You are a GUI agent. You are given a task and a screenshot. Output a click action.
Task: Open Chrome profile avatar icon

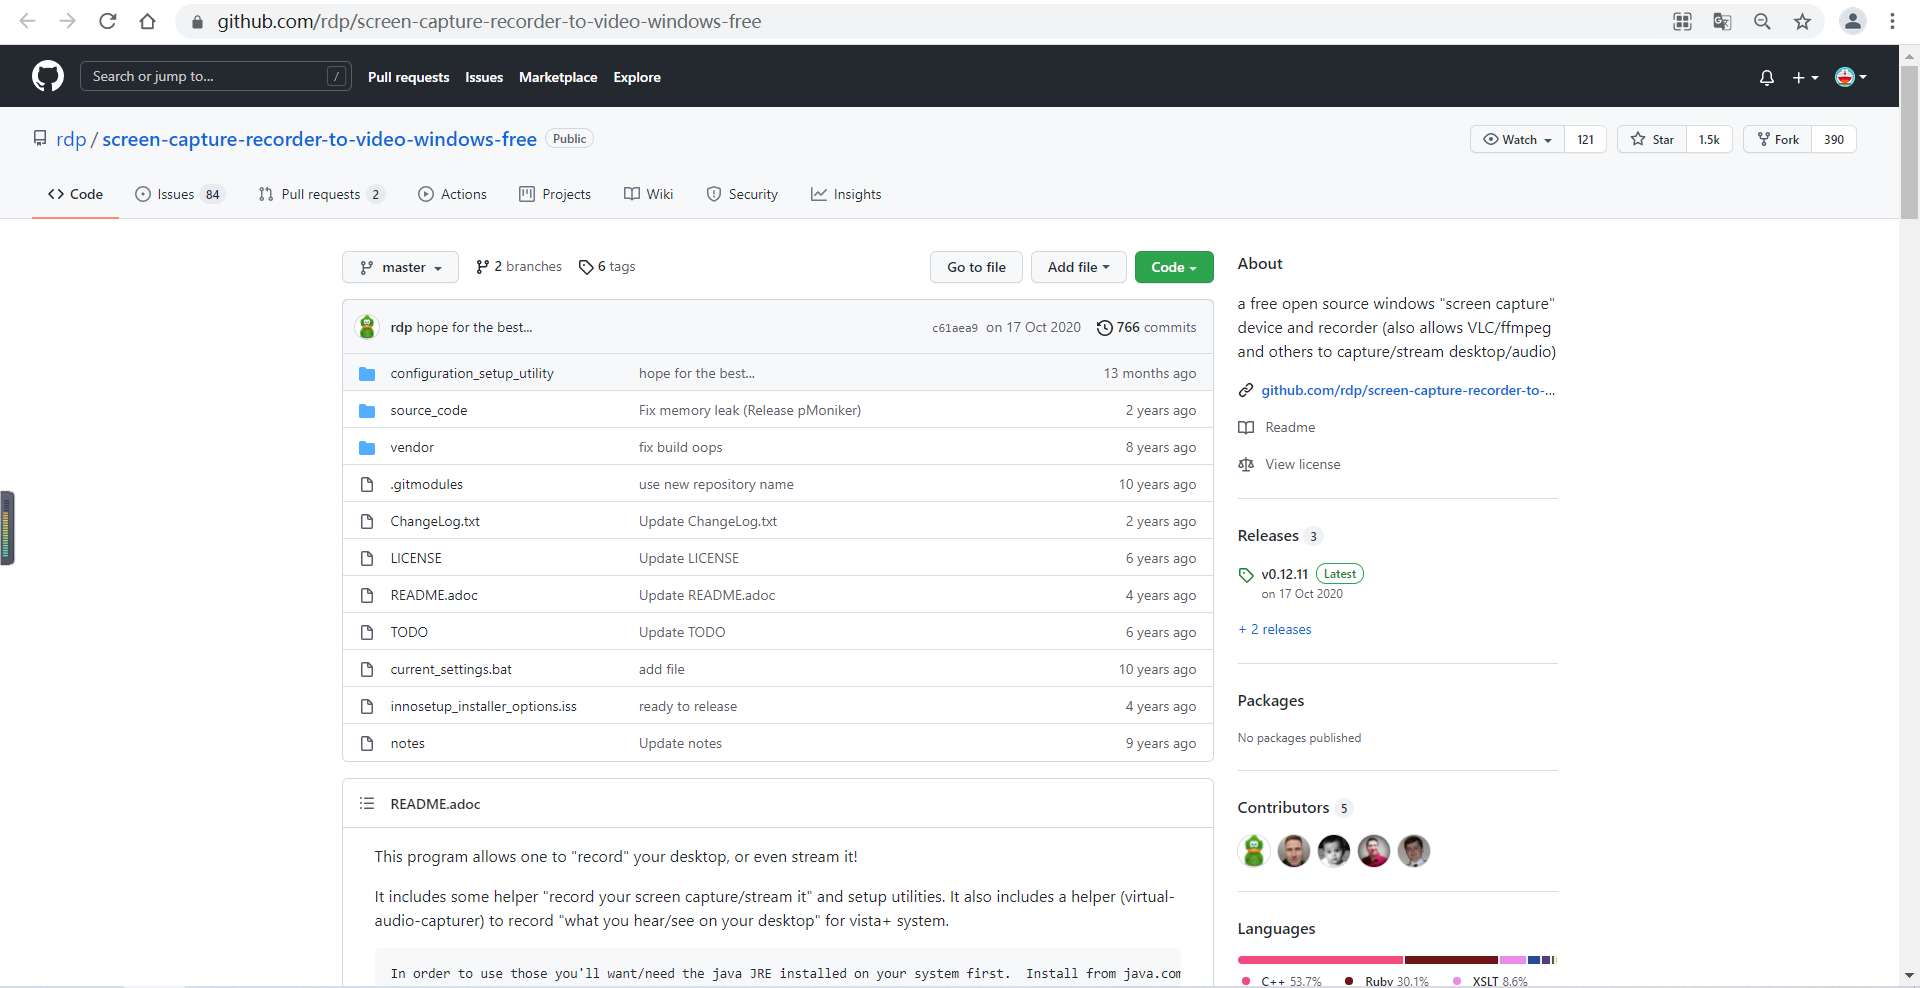tap(1852, 21)
